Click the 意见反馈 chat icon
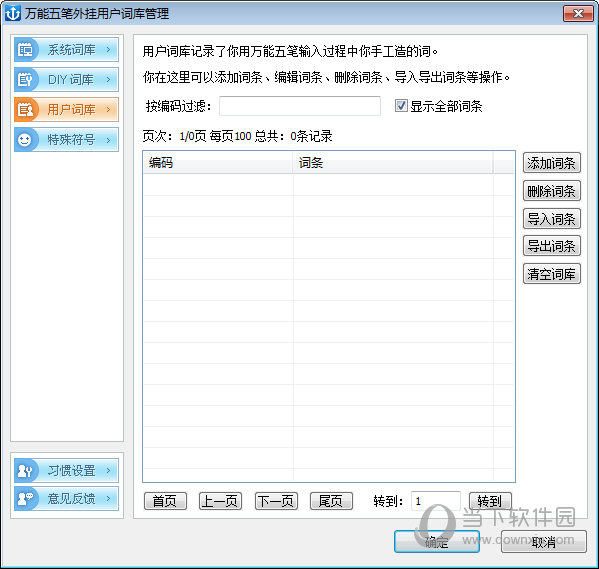The image size is (599, 569). tap(25, 498)
